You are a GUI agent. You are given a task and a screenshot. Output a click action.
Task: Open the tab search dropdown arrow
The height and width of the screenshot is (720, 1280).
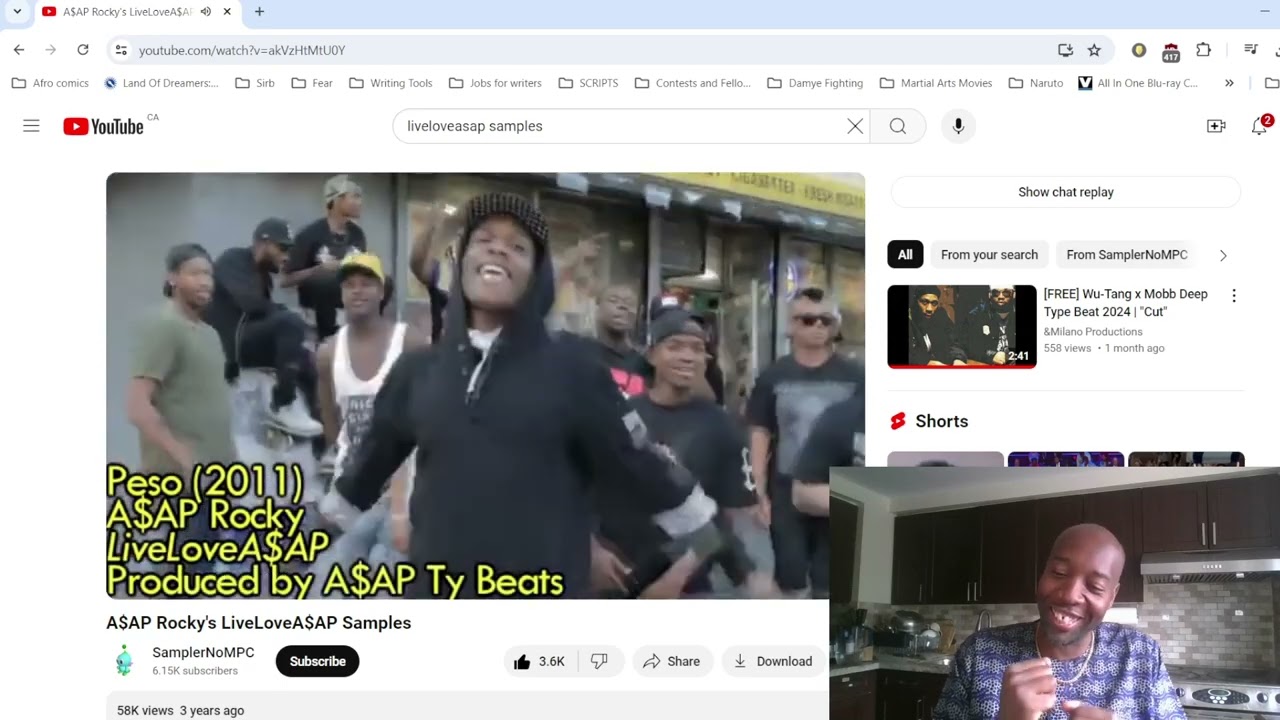(17, 12)
